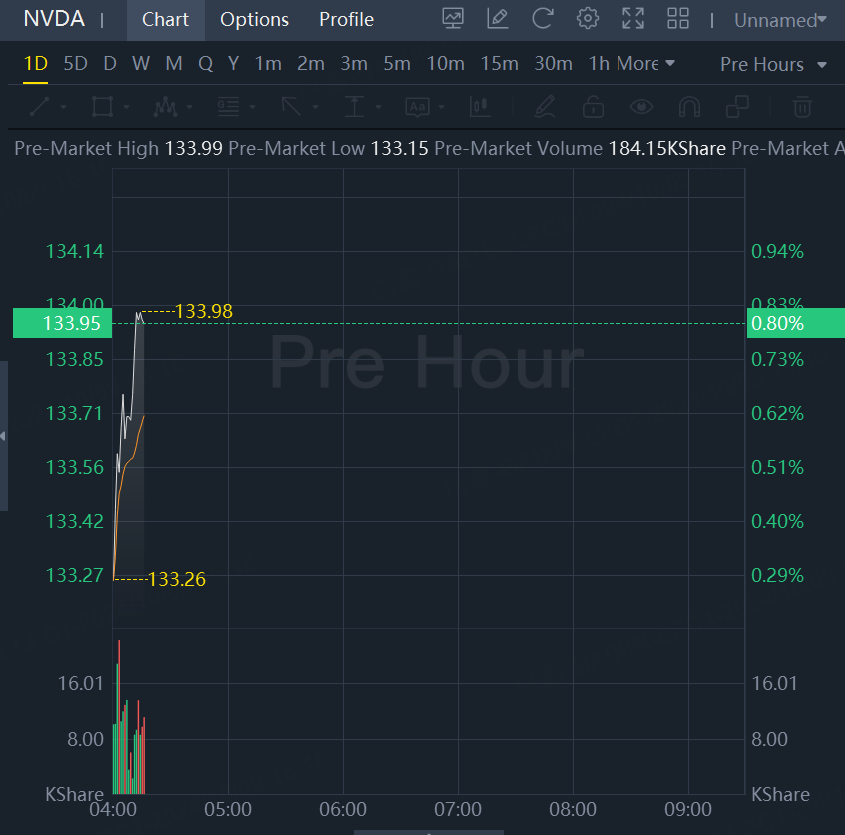845x835 pixels.
Task: Expand the wave pattern tool dropdown arrow
Action: pyautogui.click(x=190, y=107)
